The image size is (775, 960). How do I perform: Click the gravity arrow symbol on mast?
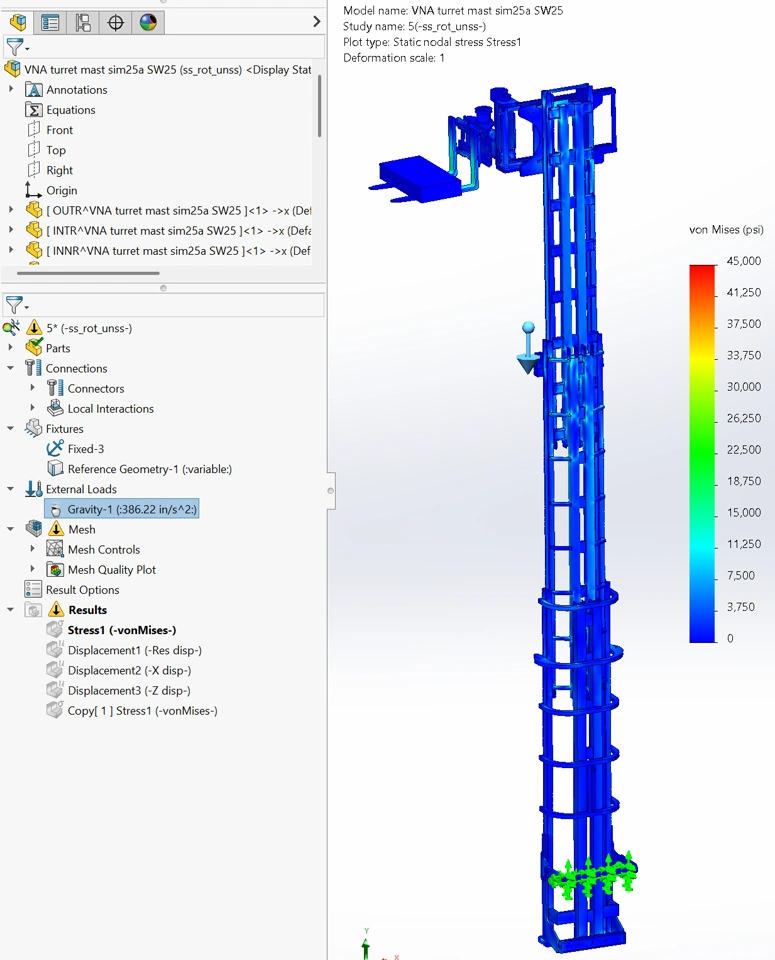pos(528,348)
